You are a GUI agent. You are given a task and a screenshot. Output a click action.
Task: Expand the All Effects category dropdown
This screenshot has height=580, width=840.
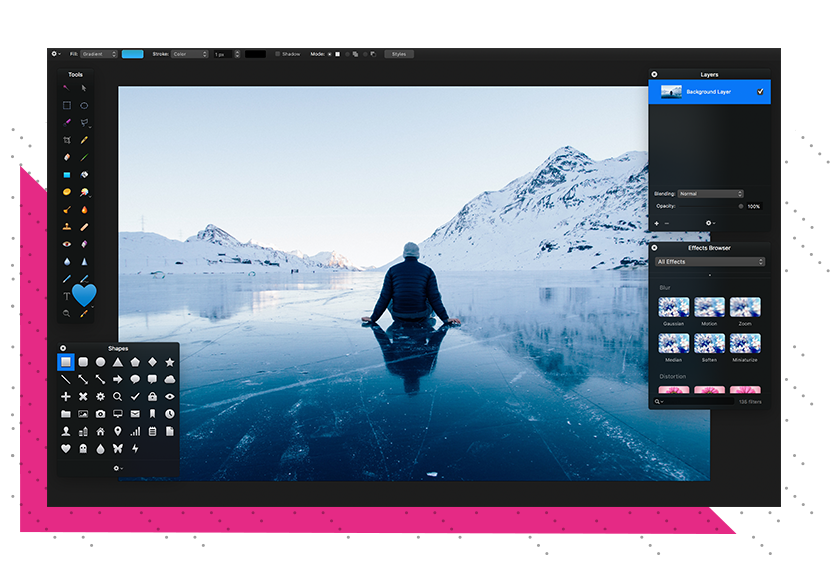[x=710, y=262]
